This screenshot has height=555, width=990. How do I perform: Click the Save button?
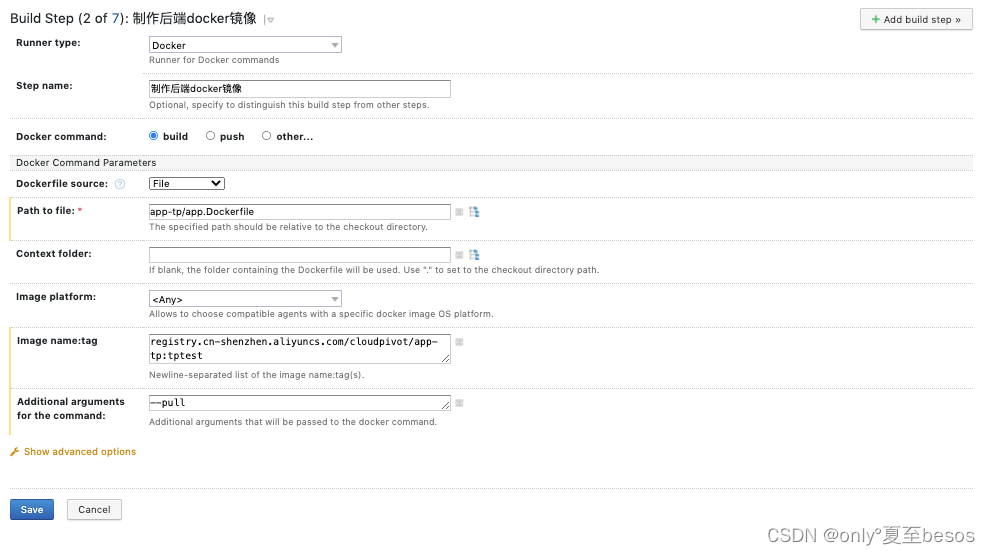pos(32,510)
